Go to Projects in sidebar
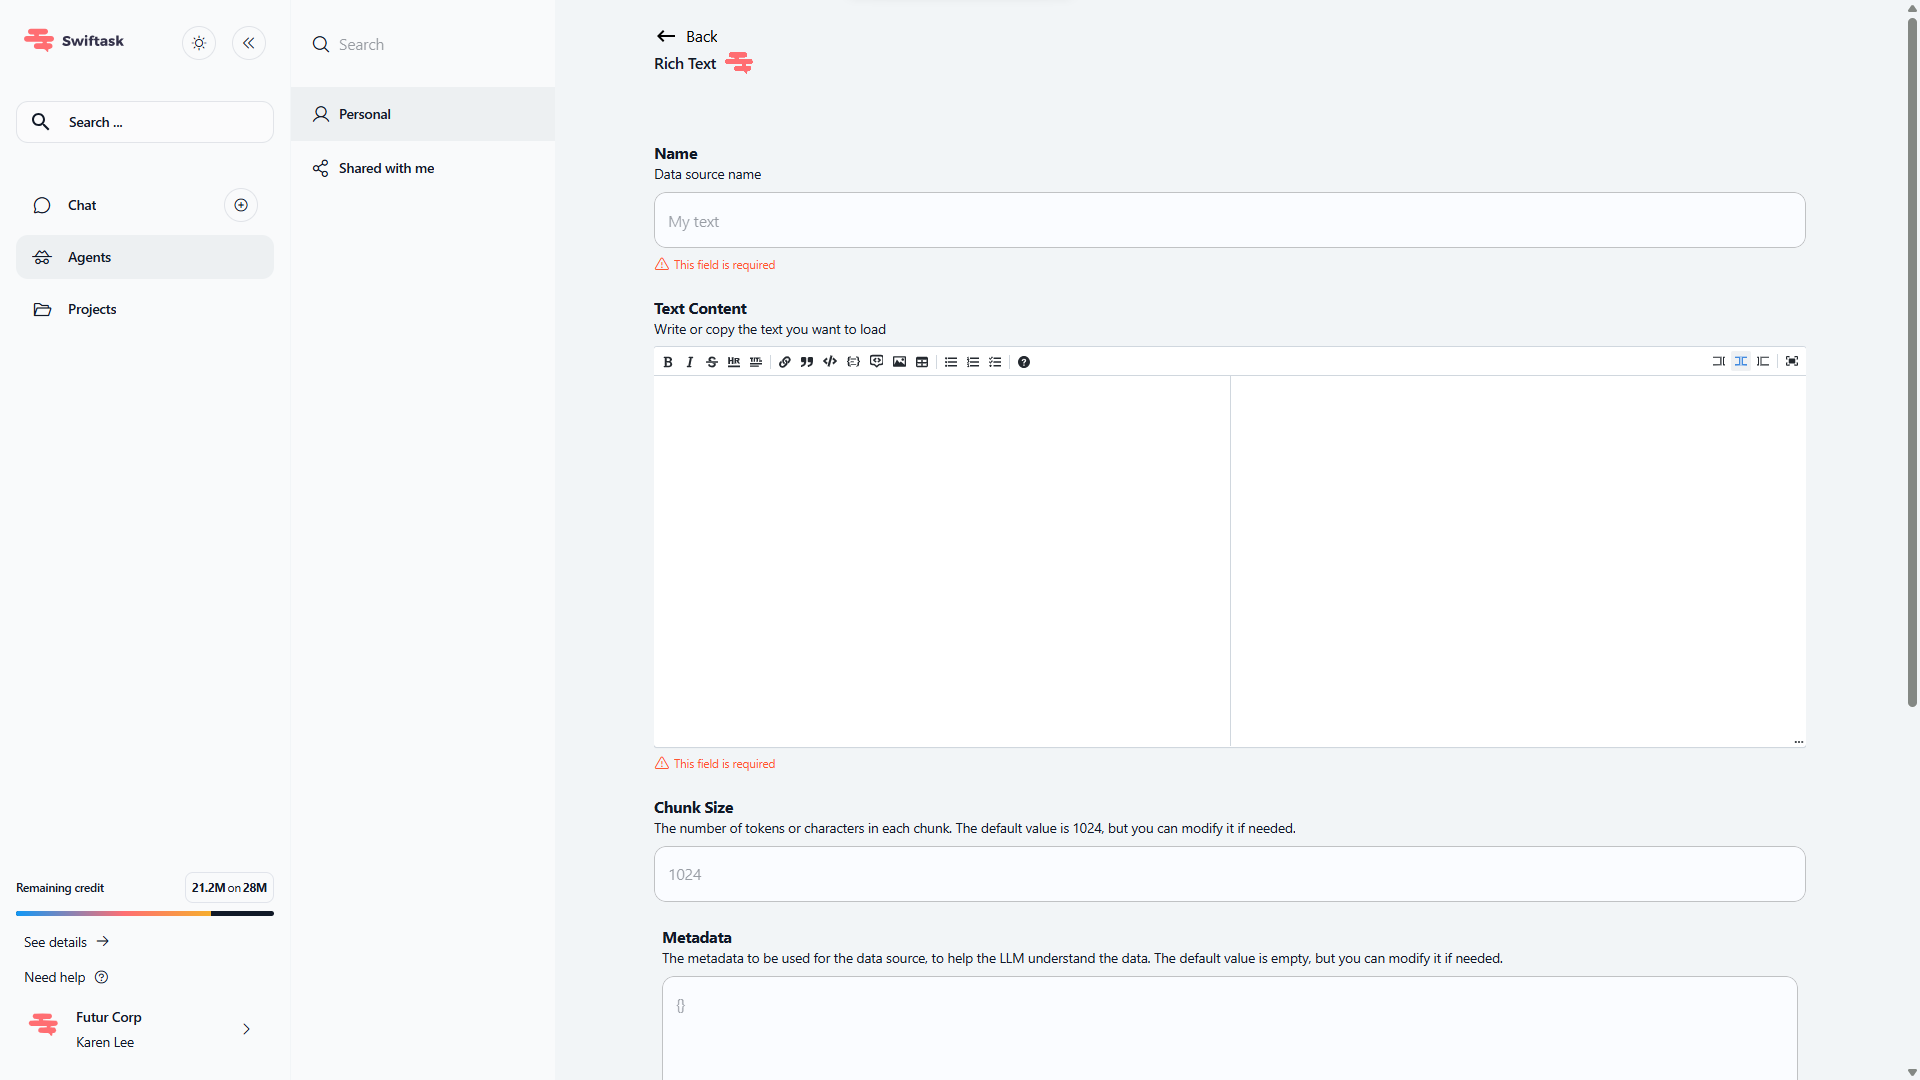Image resolution: width=1920 pixels, height=1080 pixels. click(92, 309)
